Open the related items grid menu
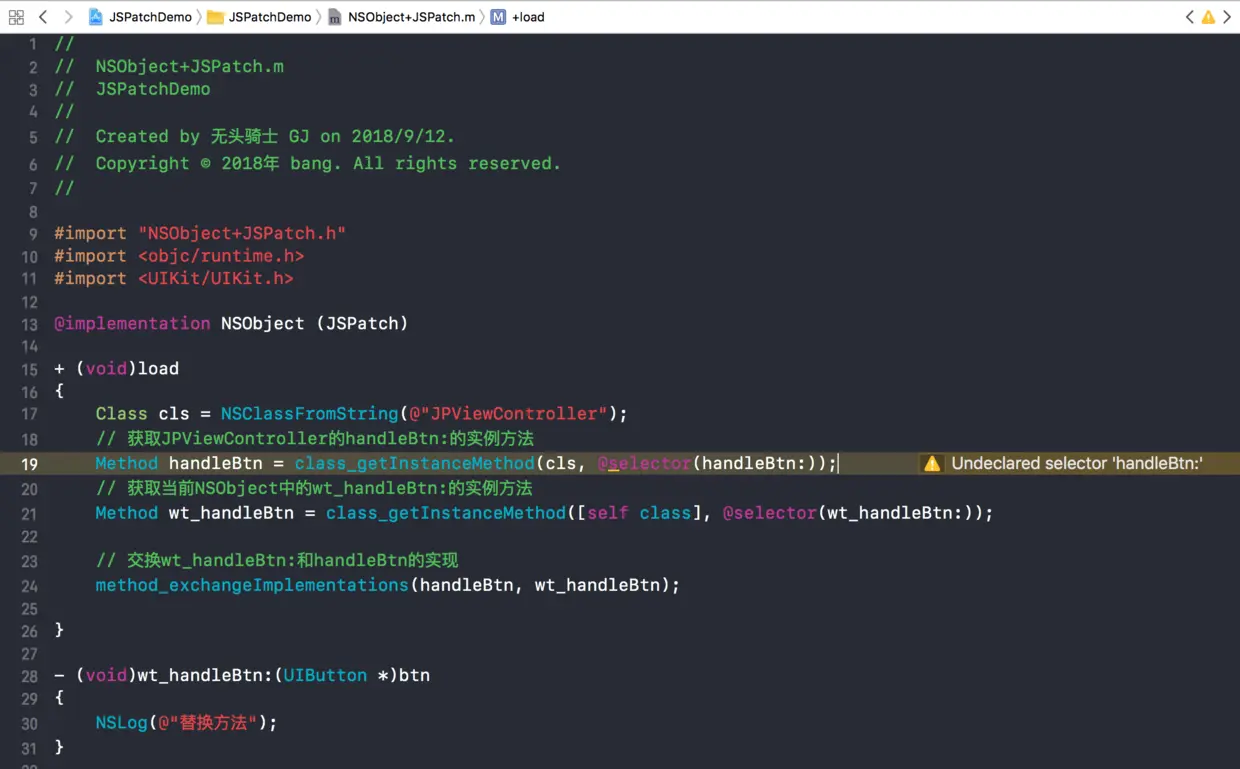This screenshot has height=769, width=1240. coord(16,17)
